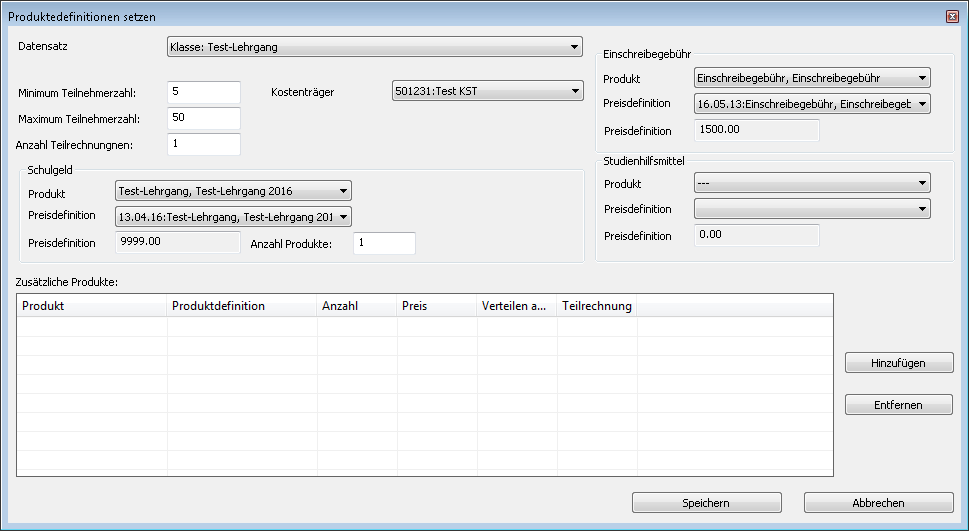Viewport: 969px width, 531px height.
Task: Click the Maximum Teilnehmerzahl field
Action: pyautogui.click(x=205, y=119)
